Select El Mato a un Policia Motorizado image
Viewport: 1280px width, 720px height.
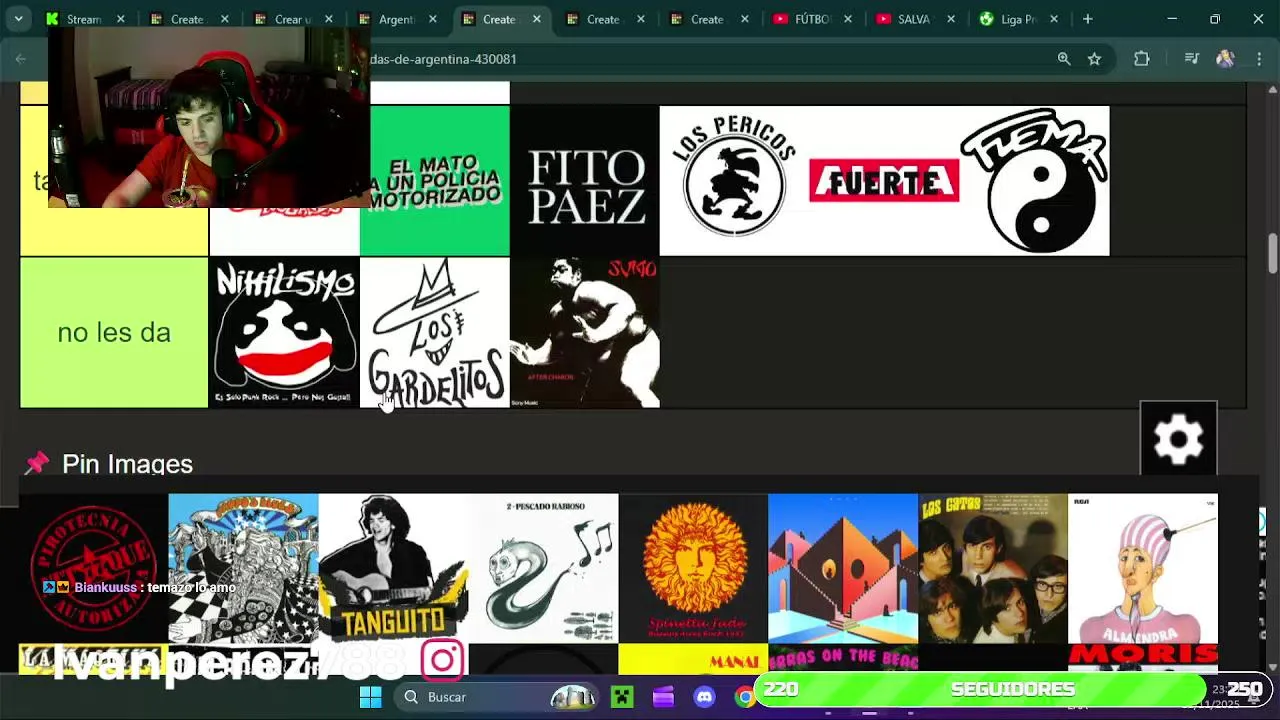(435, 181)
